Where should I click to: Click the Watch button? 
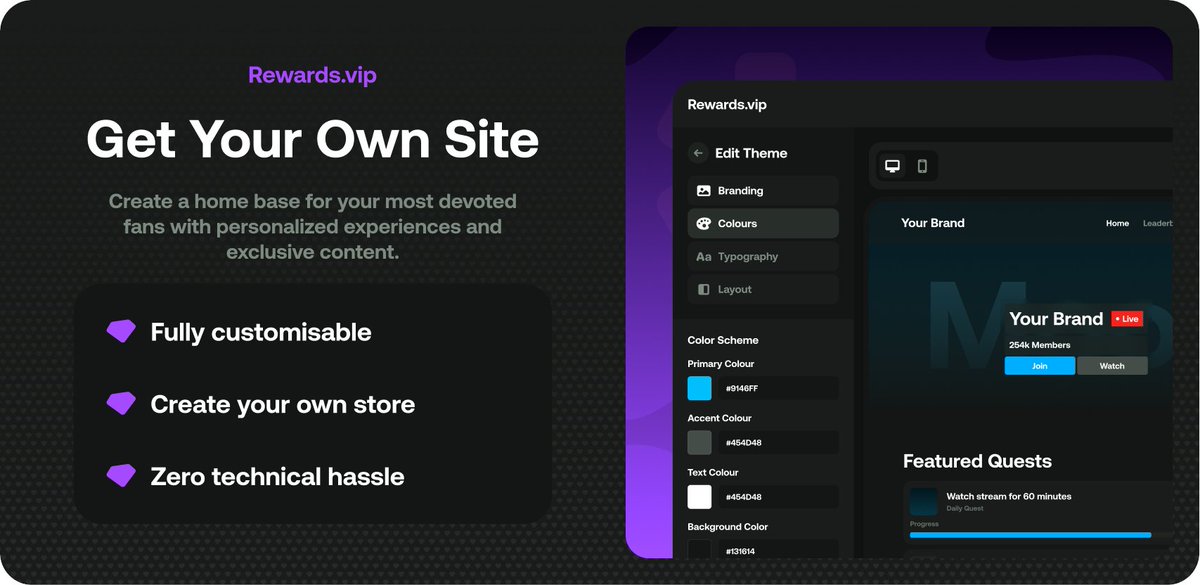point(1112,366)
